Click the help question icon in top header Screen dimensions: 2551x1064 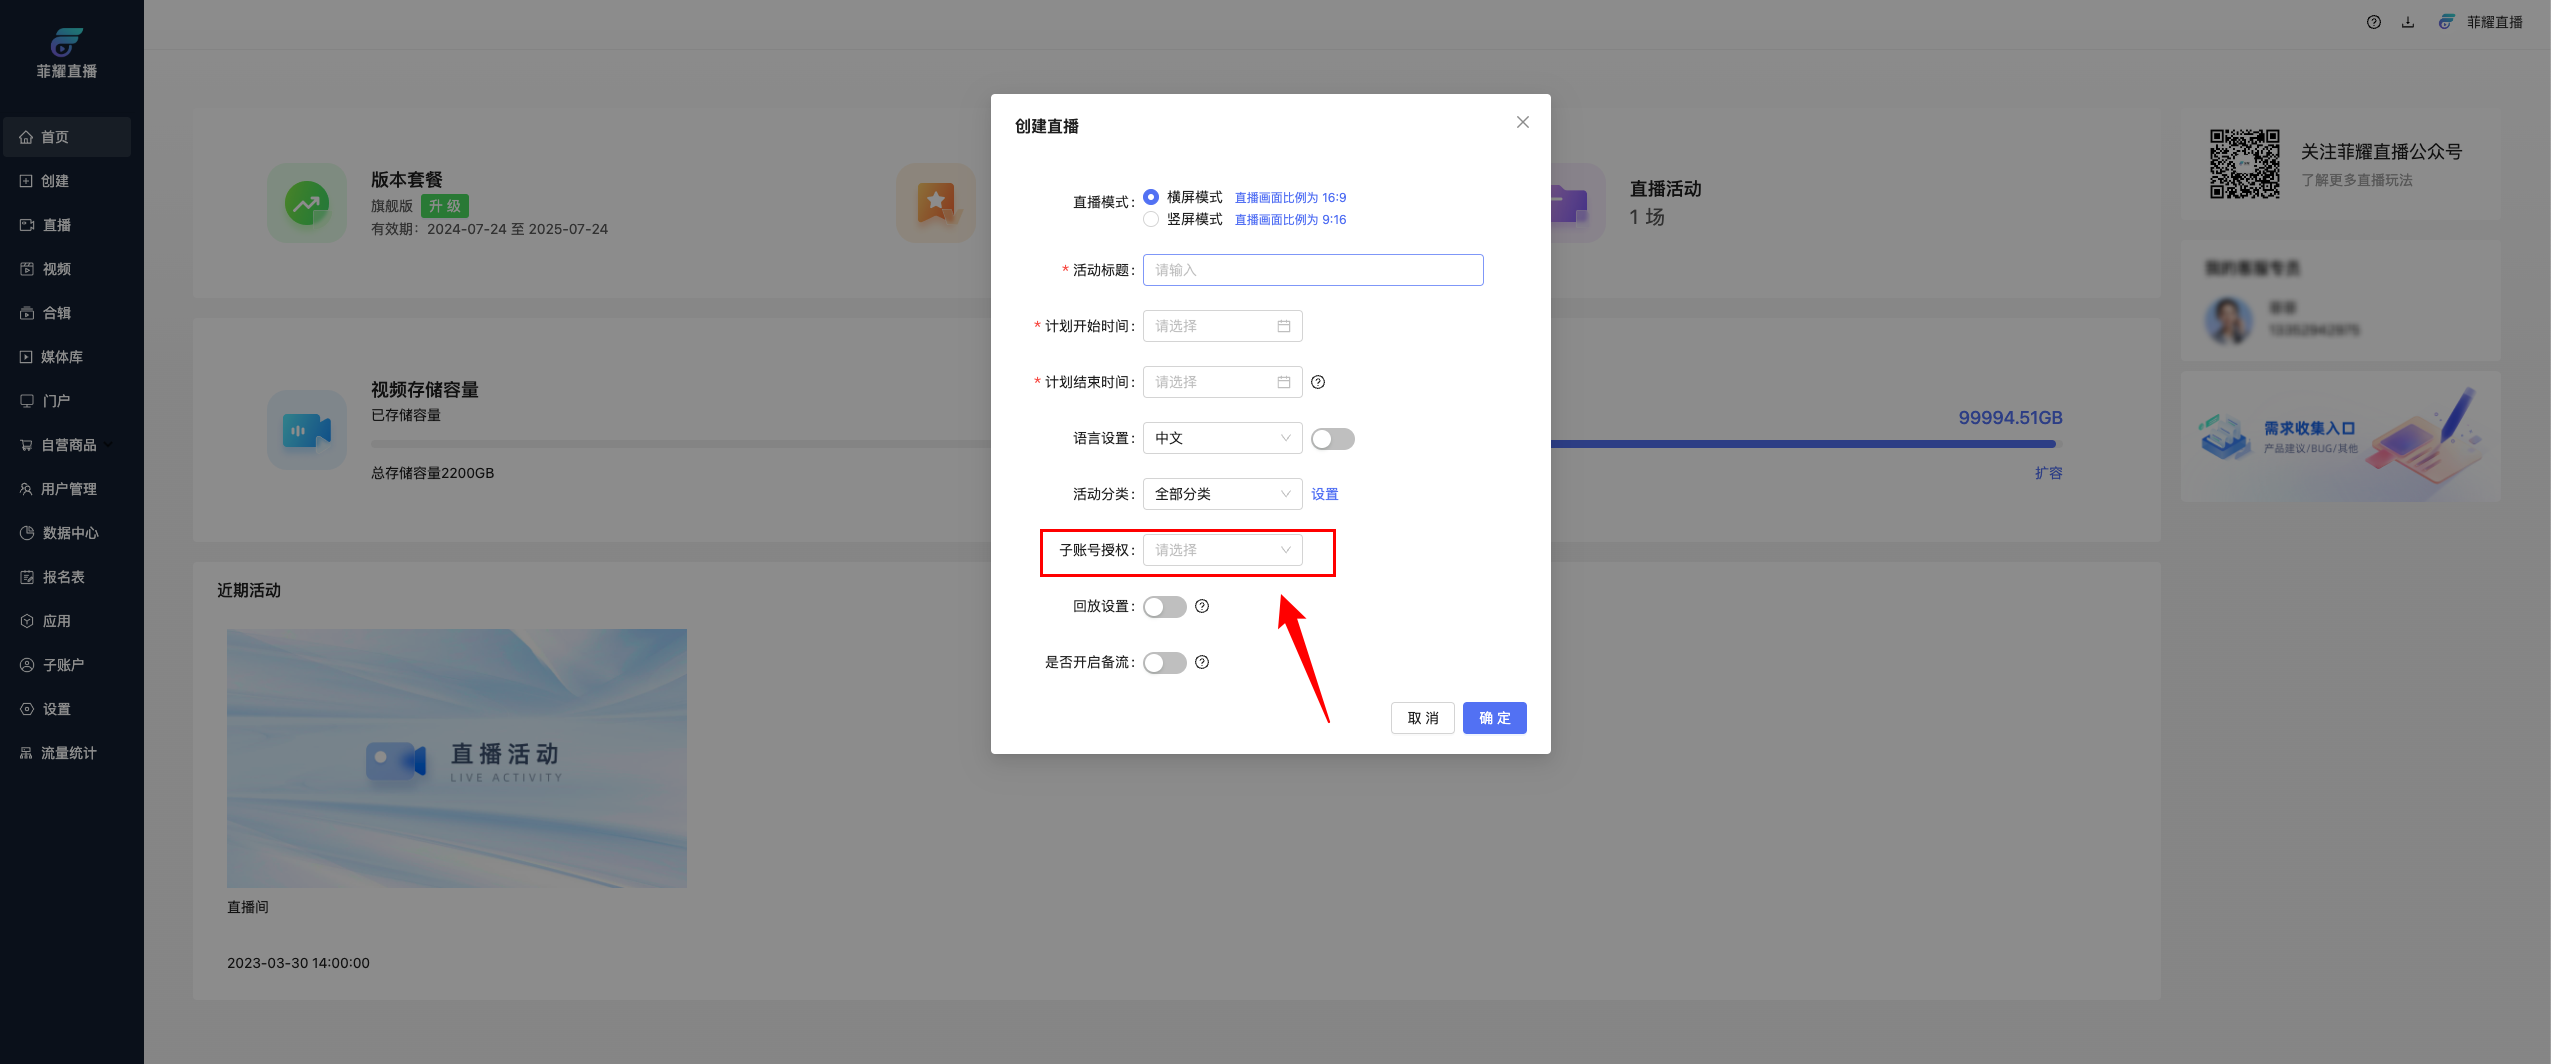2373,22
